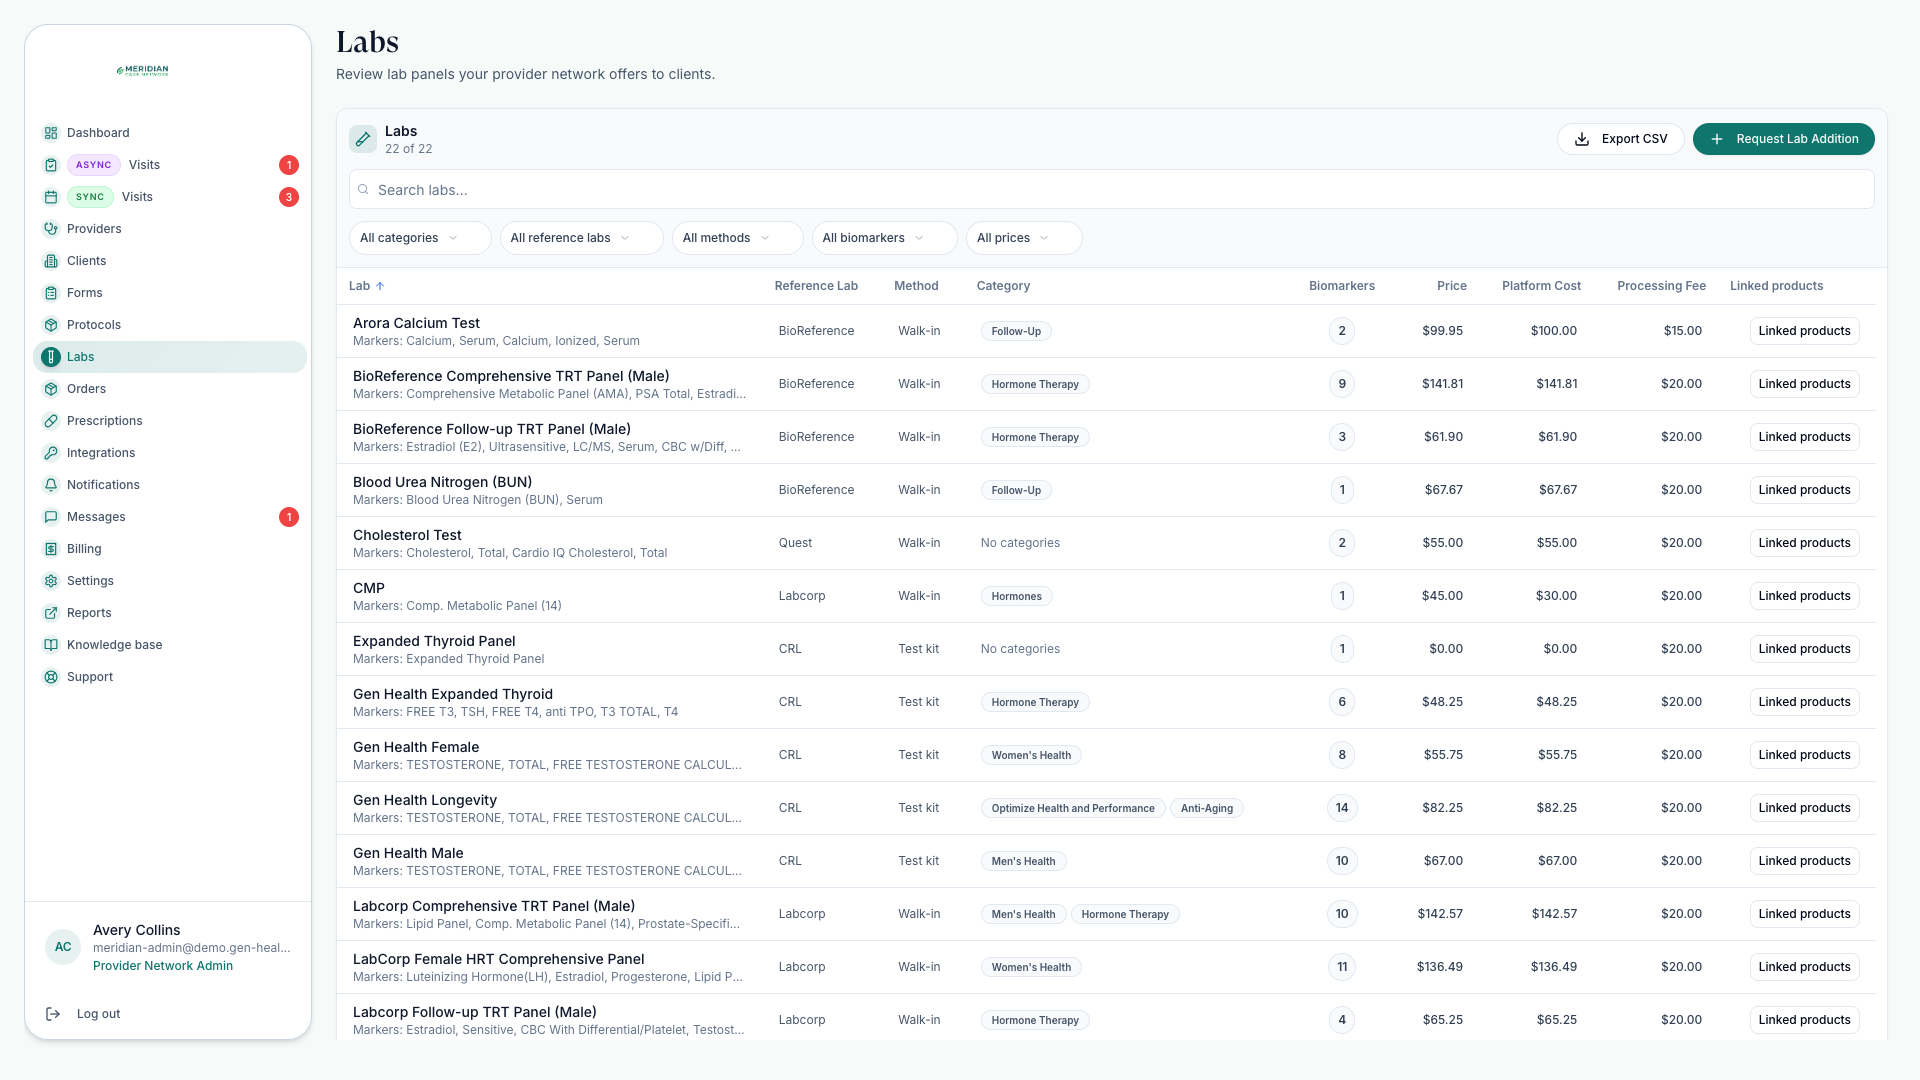Click the Knowledge base book icon
This screenshot has height=1080, width=1920.
51,645
